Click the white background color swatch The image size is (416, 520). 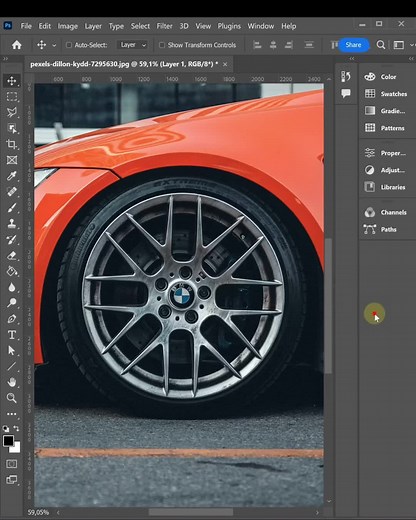(x=16, y=448)
